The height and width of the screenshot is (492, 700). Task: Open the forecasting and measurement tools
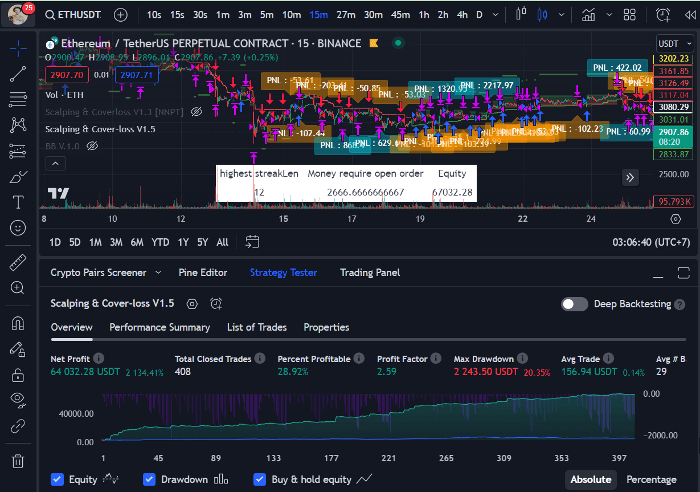click(18, 151)
